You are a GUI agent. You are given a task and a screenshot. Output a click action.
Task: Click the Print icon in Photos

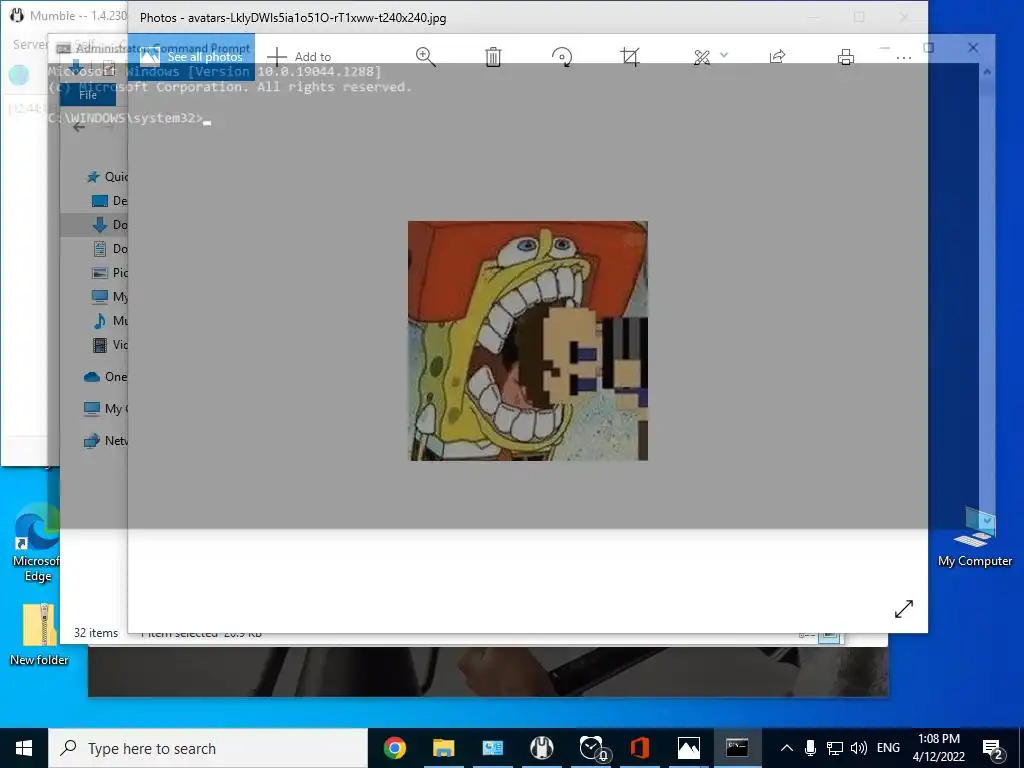pyautogui.click(x=846, y=57)
